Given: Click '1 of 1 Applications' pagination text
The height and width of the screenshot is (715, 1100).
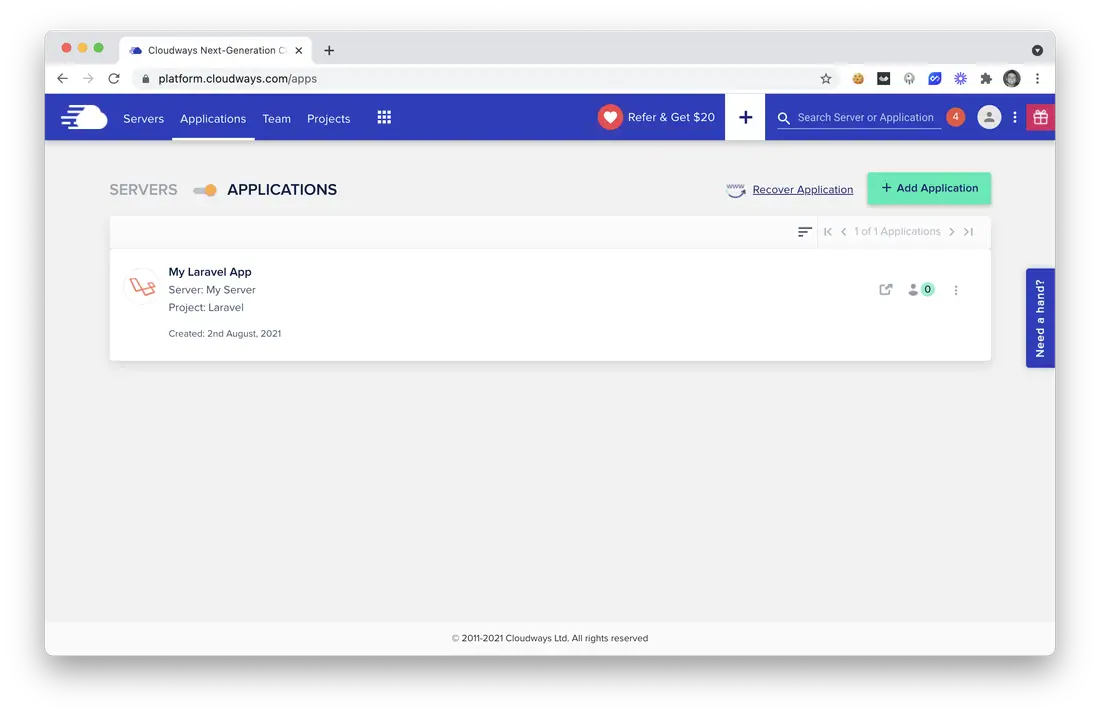Looking at the screenshot, I should click(x=897, y=232).
